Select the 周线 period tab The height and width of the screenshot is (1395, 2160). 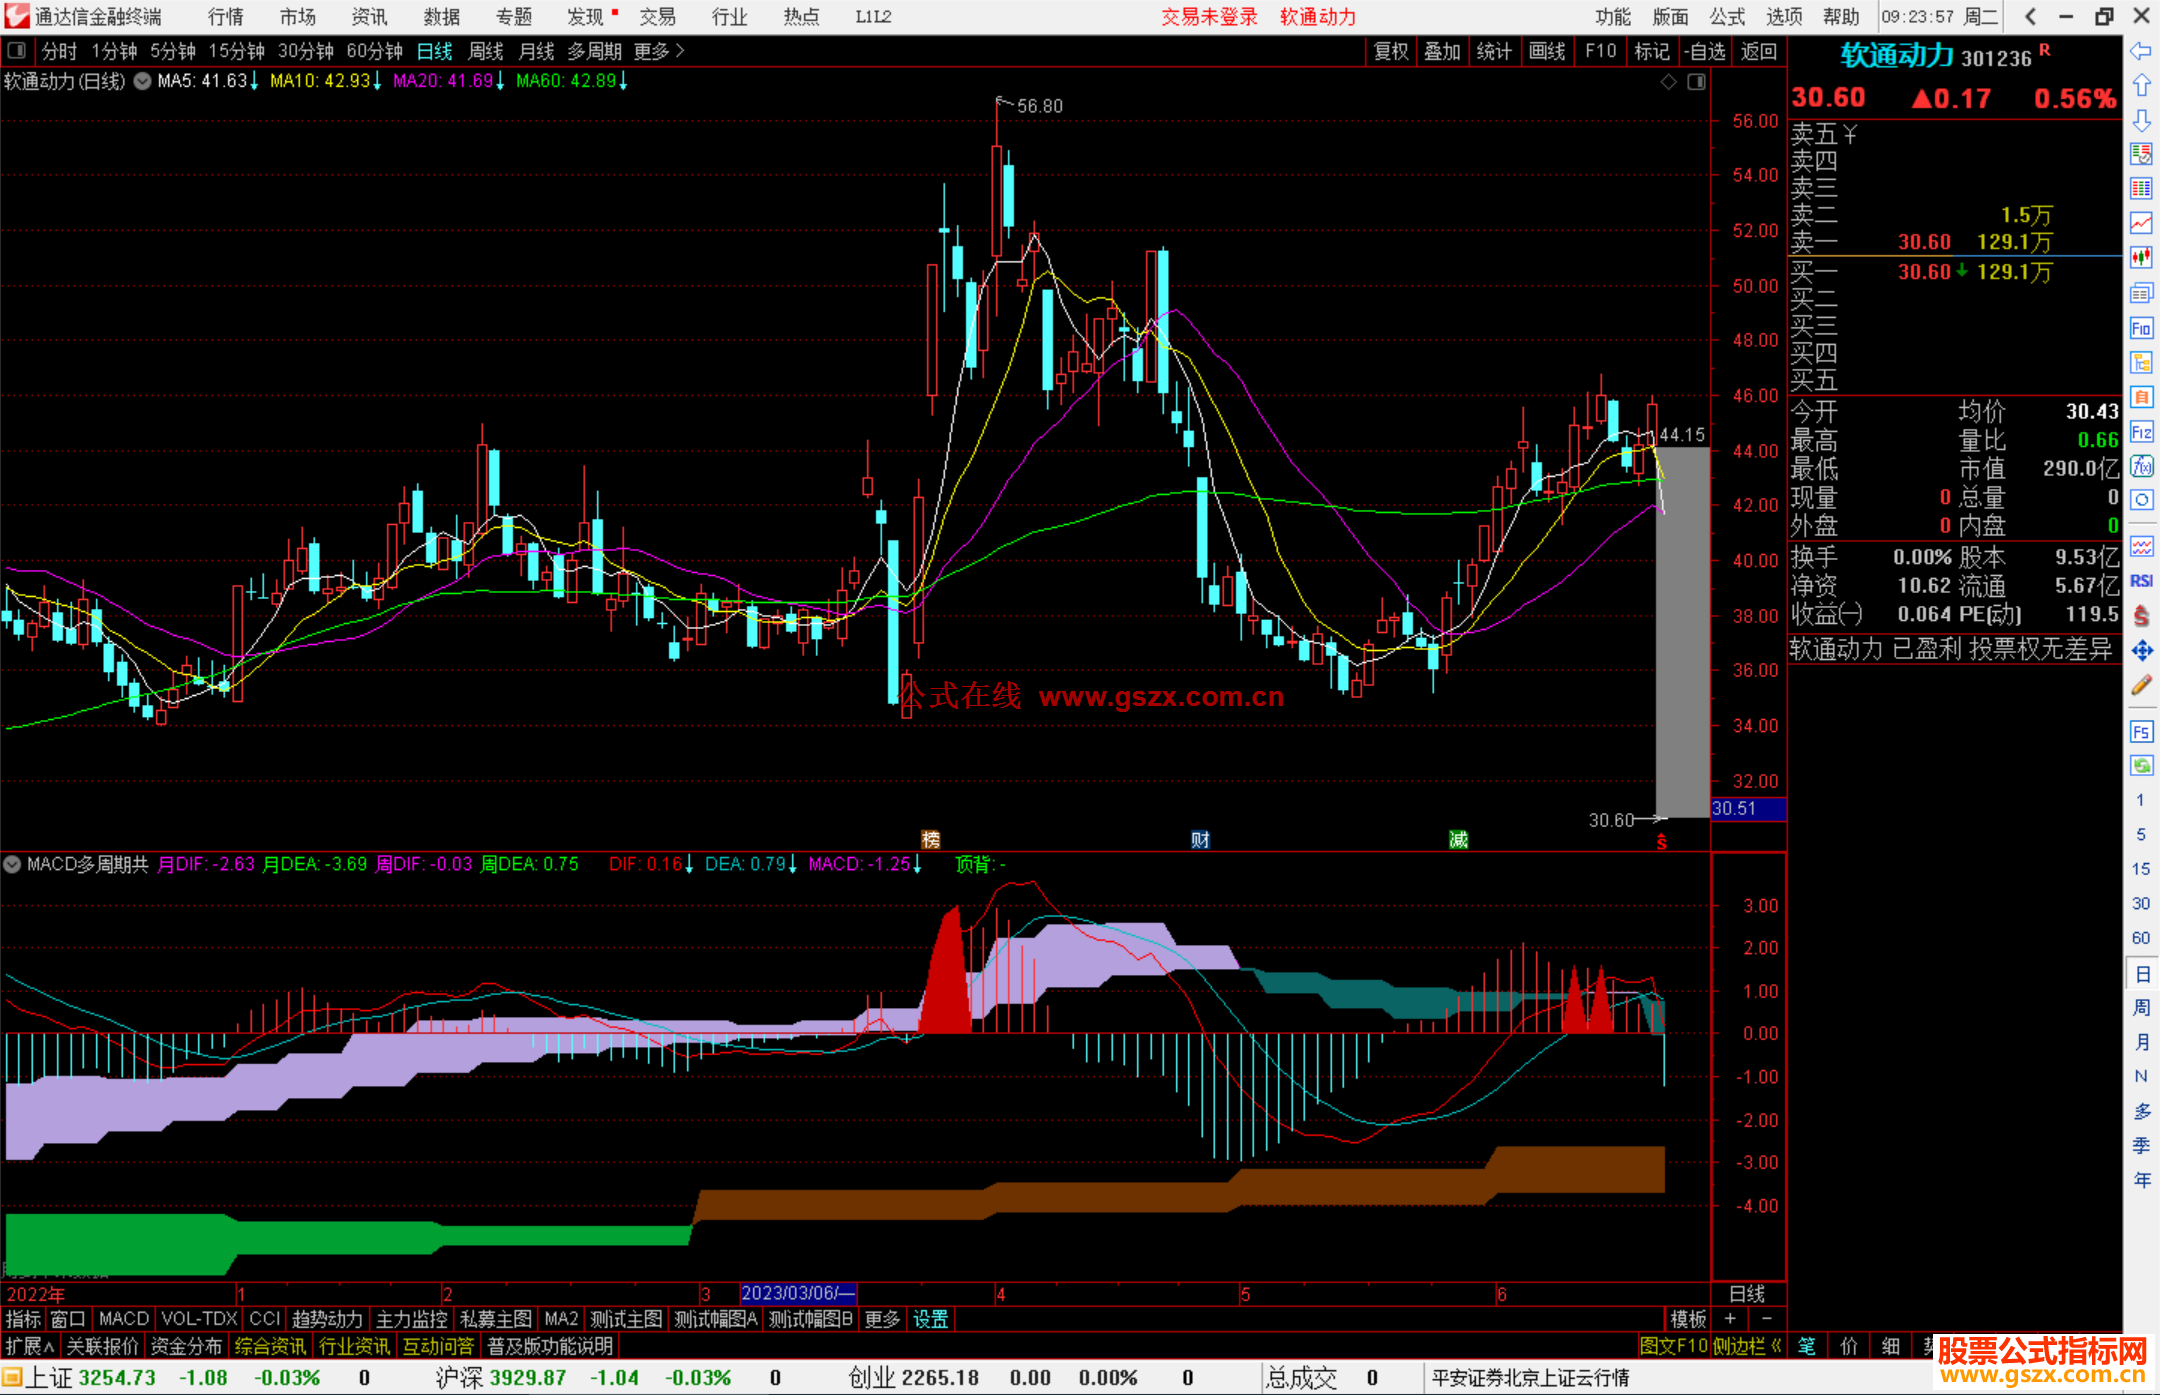click(x=486, y=51)
